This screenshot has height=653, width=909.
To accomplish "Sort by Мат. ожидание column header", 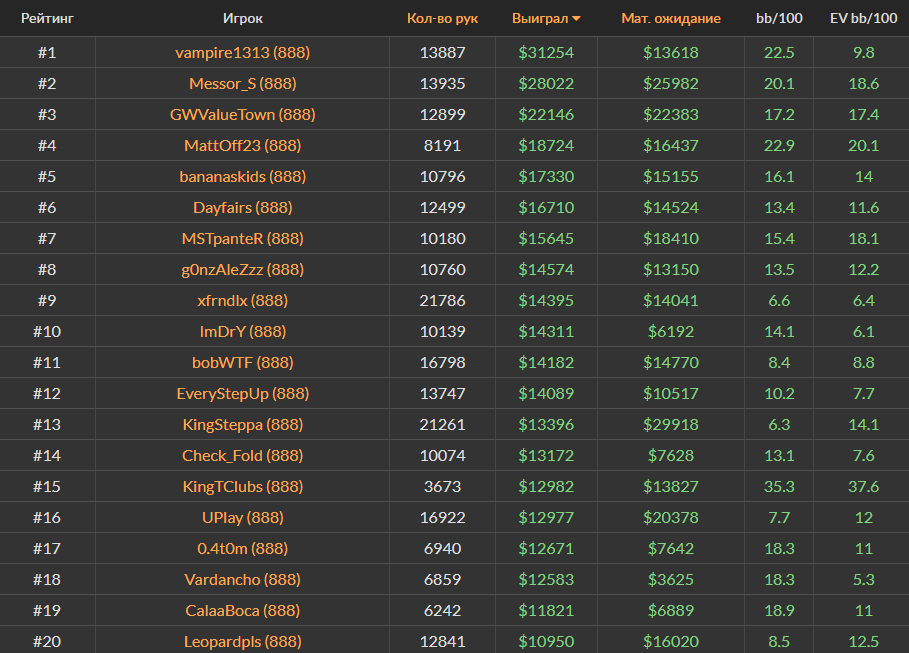I will 670,18.
